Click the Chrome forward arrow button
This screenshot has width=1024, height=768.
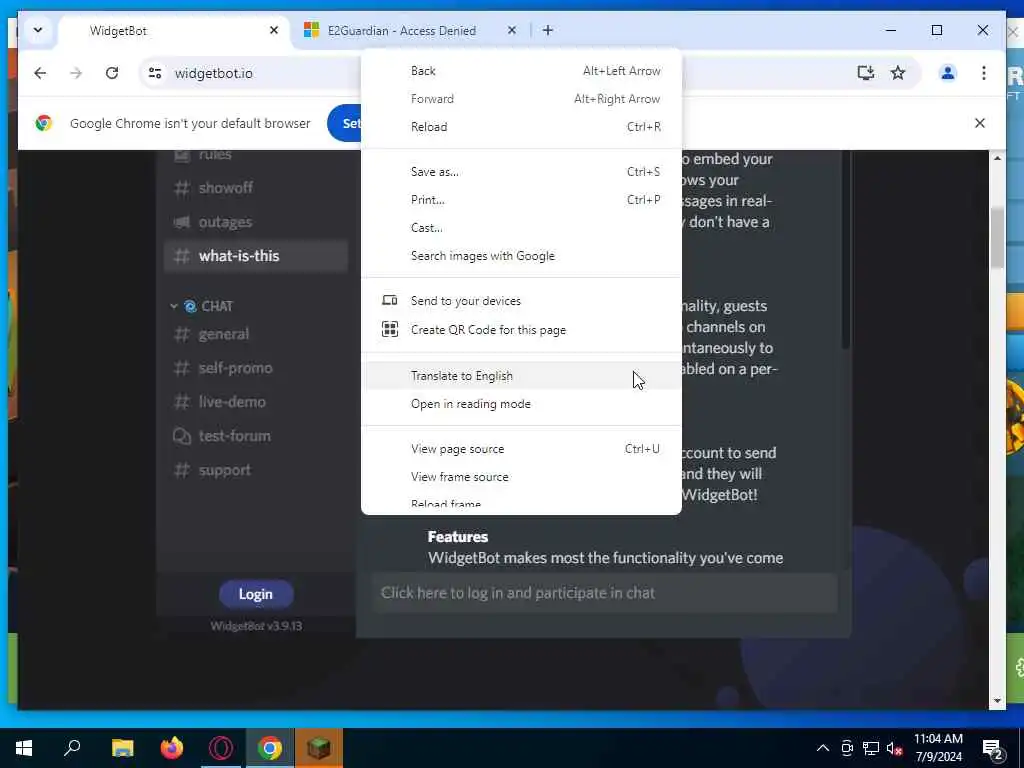click(x=76, y=73)
